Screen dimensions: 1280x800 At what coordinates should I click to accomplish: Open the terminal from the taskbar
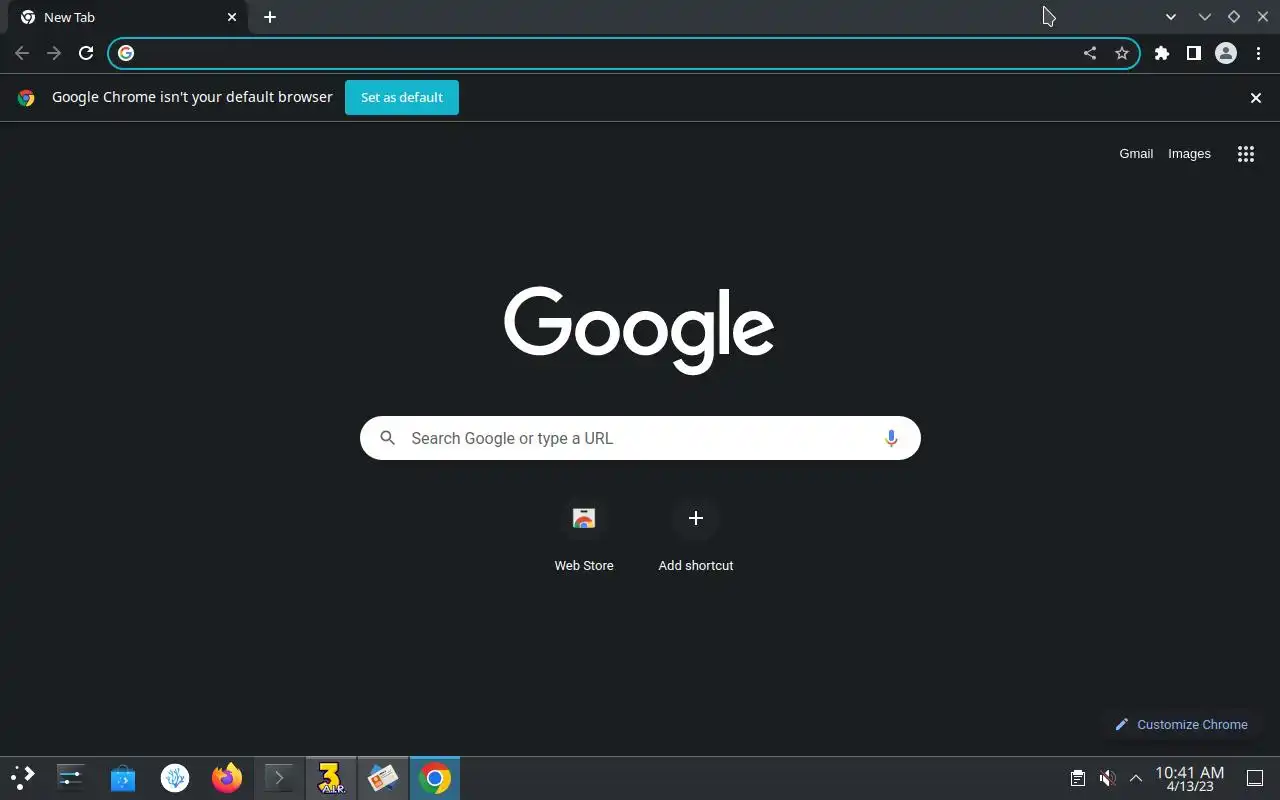pyautogui.click(x=279, y=778)
